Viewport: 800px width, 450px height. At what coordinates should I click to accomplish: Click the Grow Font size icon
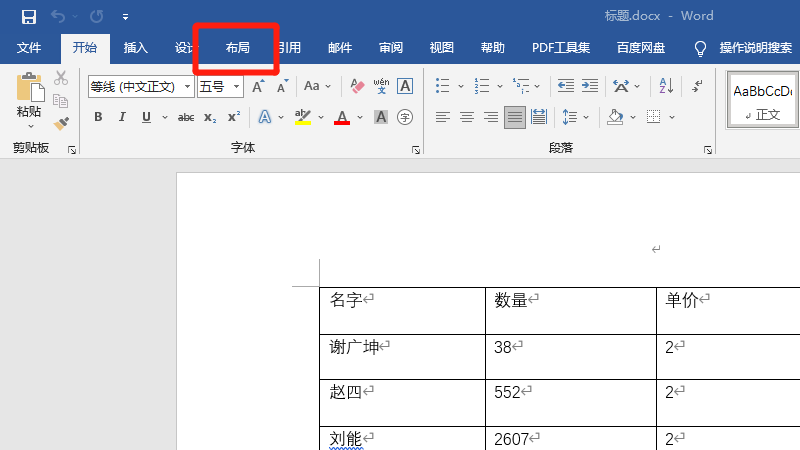click(x=258, y=87)
